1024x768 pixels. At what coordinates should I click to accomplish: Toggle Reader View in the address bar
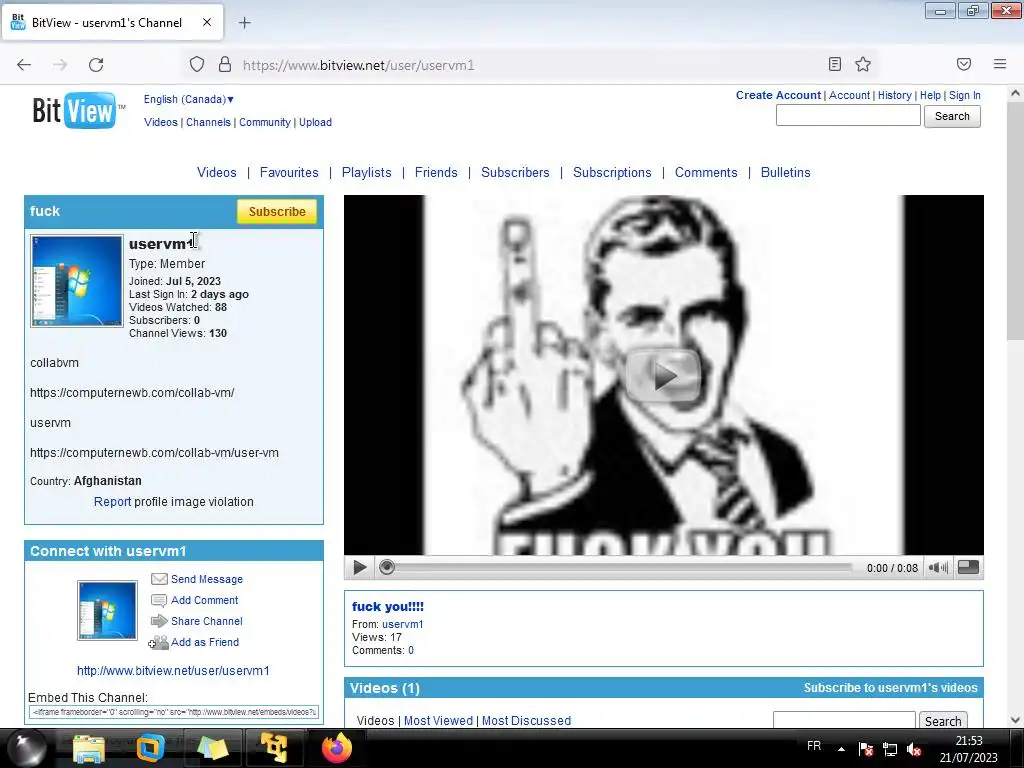pos(835,64)
